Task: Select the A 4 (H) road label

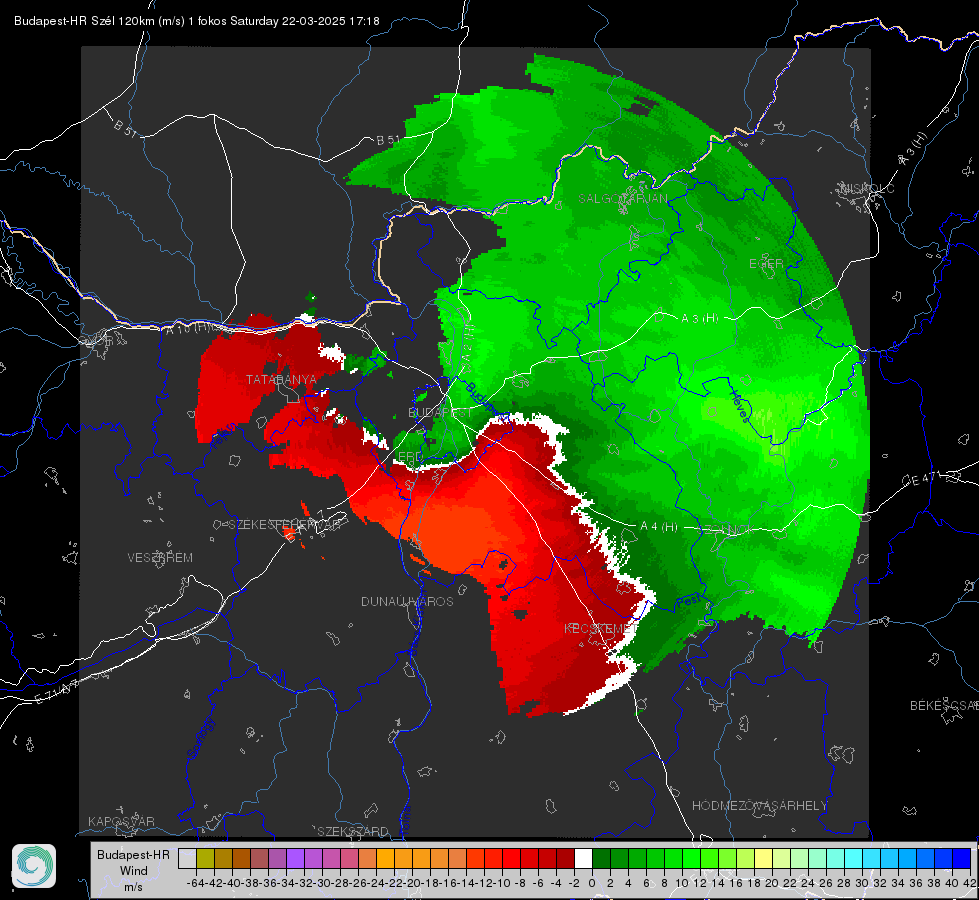Action: (659, 527)
